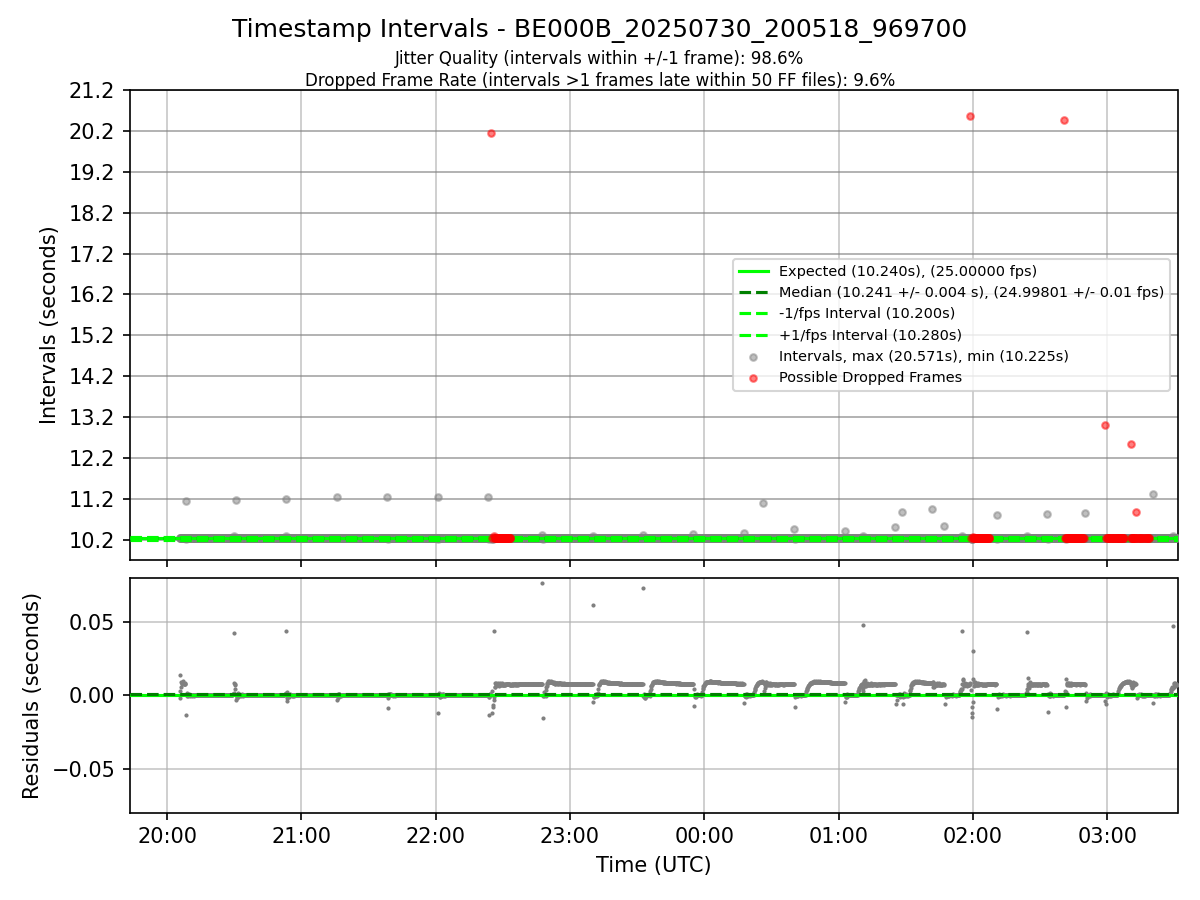Click the plot title 'Timestamp Intervals - BE000B_20250730_200518_969700'
Viewport: 1200px width, 900px height.
599,29
